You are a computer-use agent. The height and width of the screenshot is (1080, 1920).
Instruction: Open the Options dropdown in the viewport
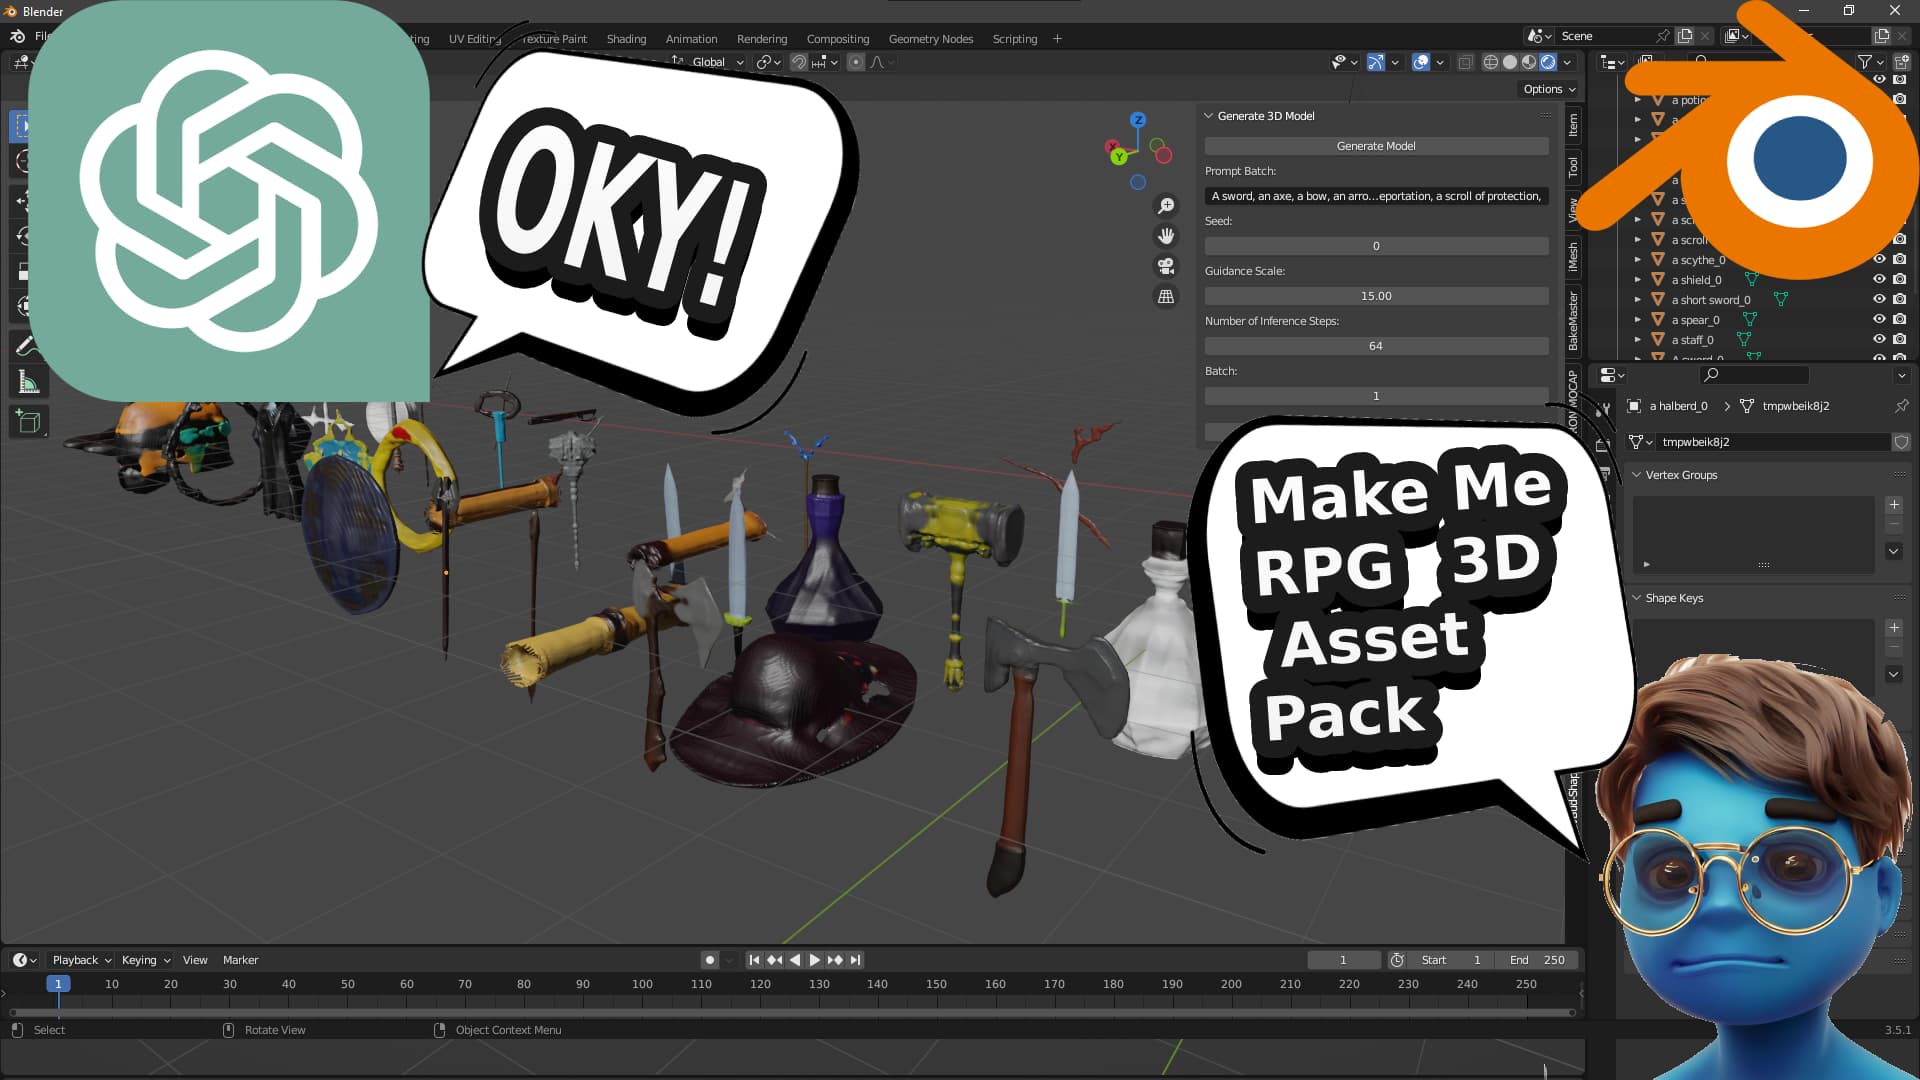(1547, 88)
